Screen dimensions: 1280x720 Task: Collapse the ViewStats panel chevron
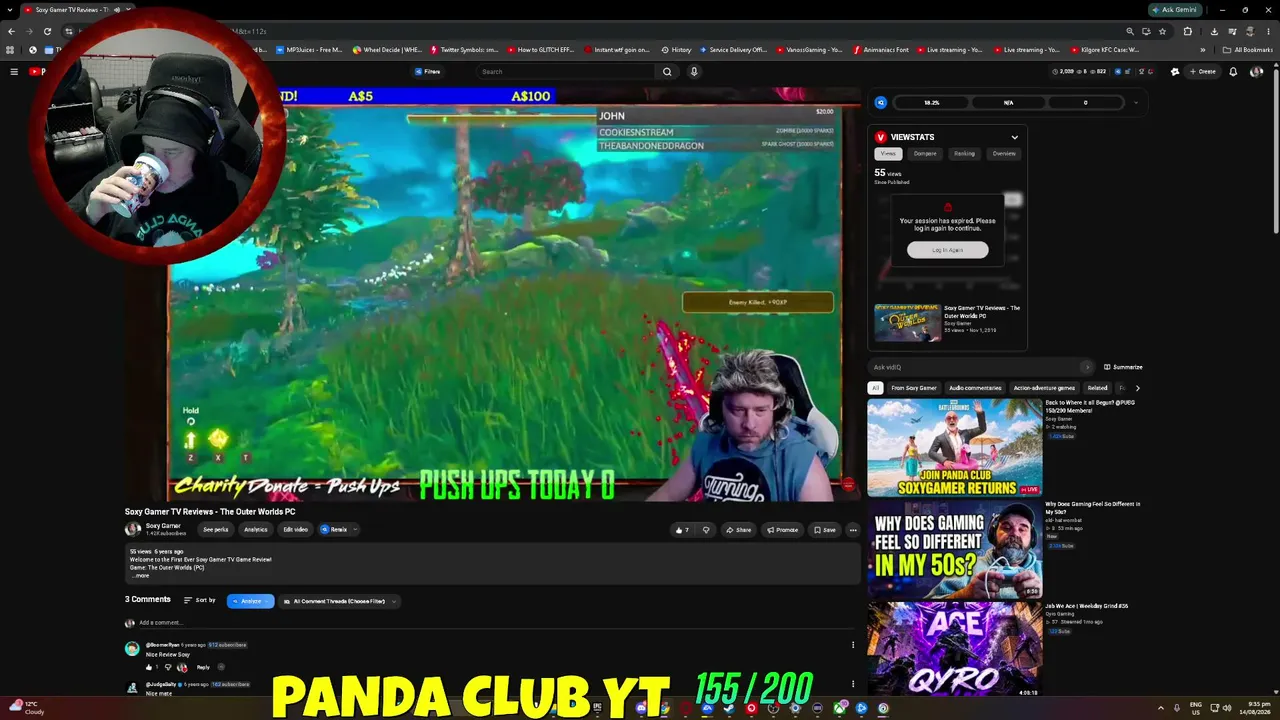[1014, 137]
